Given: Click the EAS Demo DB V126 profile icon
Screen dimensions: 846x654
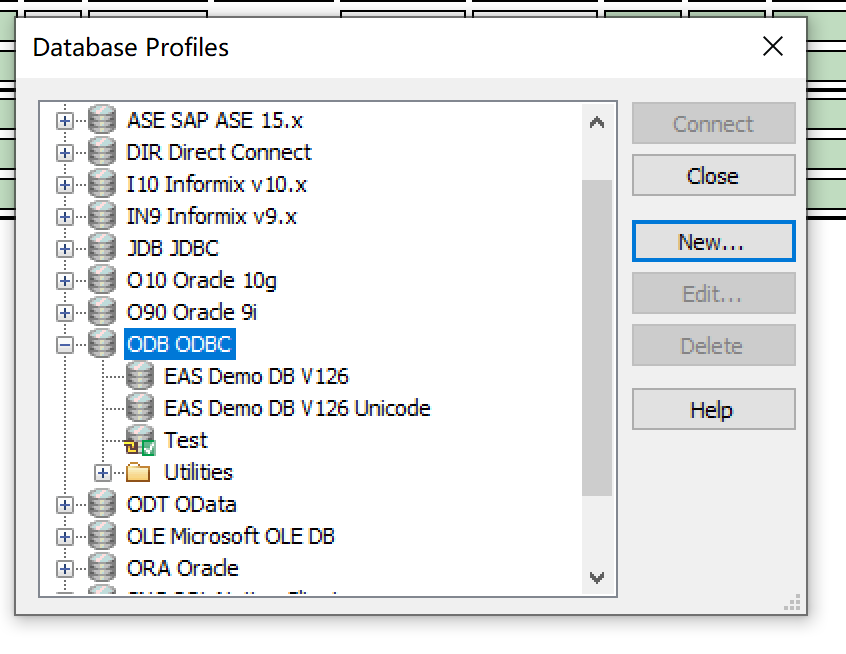Looking at the screenshot, I should pos(140,377).
